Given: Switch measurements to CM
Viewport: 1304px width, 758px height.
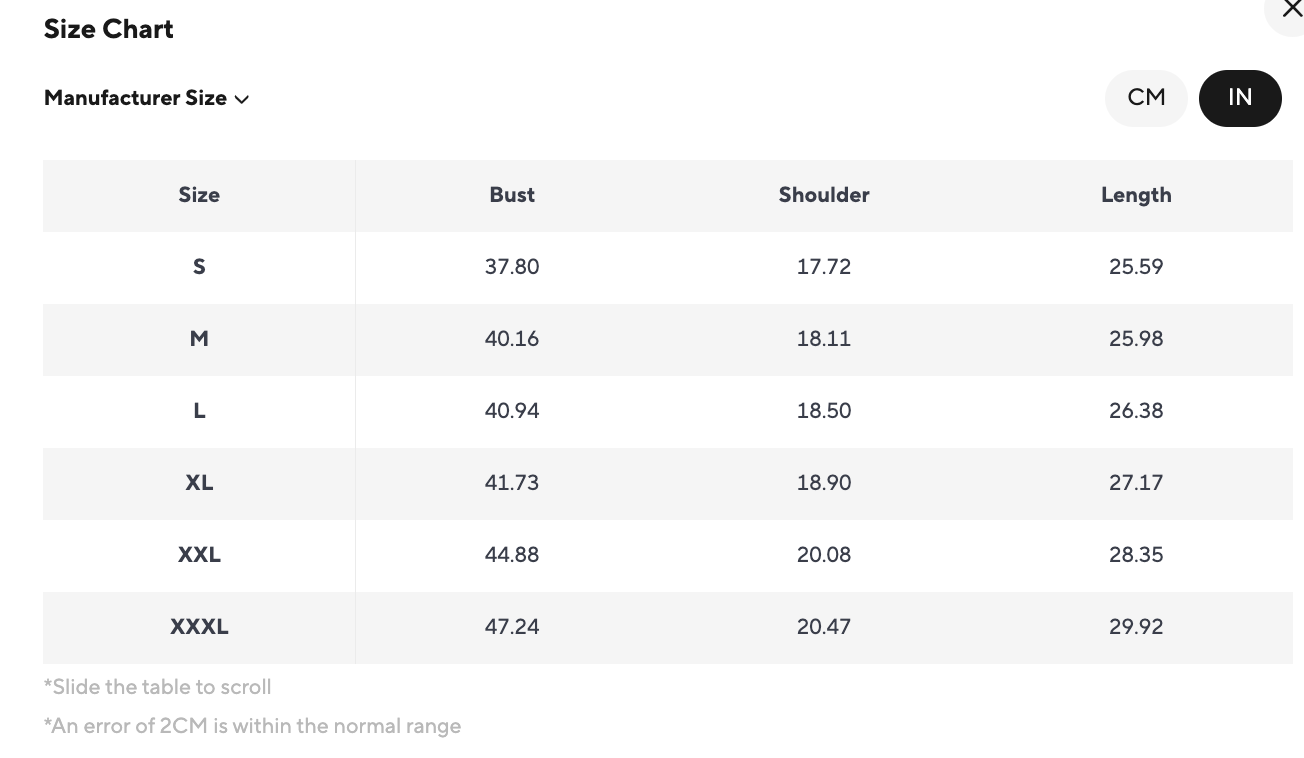Looking at the screenshot, I should [x=1146, y=98].
